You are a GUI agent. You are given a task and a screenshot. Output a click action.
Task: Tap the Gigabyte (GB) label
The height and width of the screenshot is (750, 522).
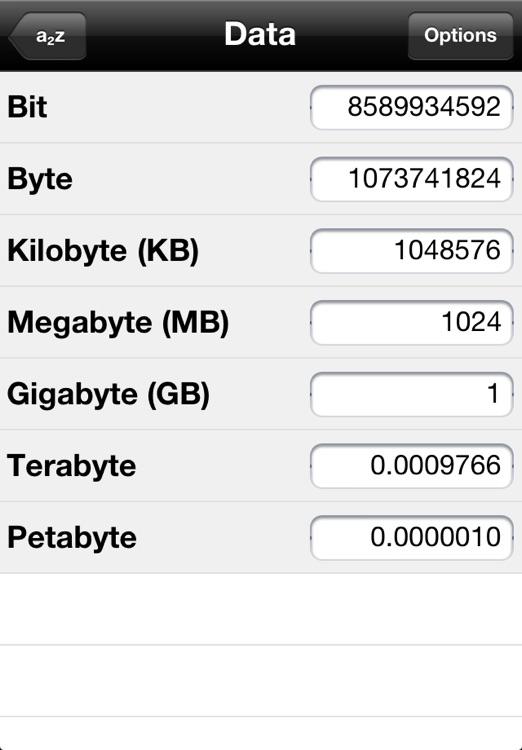tap(108, 395)
